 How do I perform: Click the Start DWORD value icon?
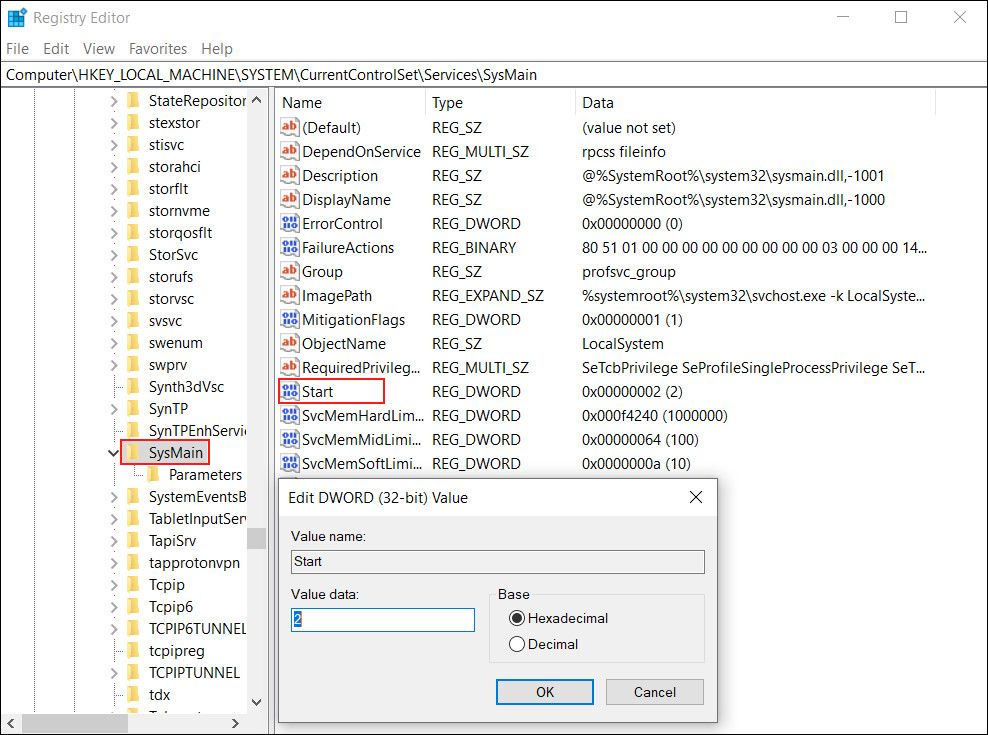coord(290,392)
